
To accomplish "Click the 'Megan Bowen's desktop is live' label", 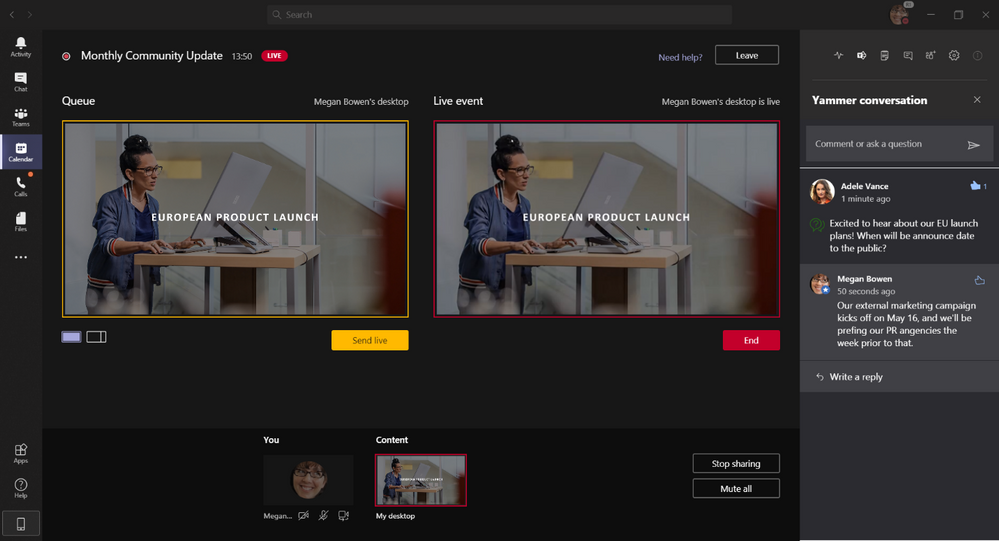I will [x=721, y=101].
